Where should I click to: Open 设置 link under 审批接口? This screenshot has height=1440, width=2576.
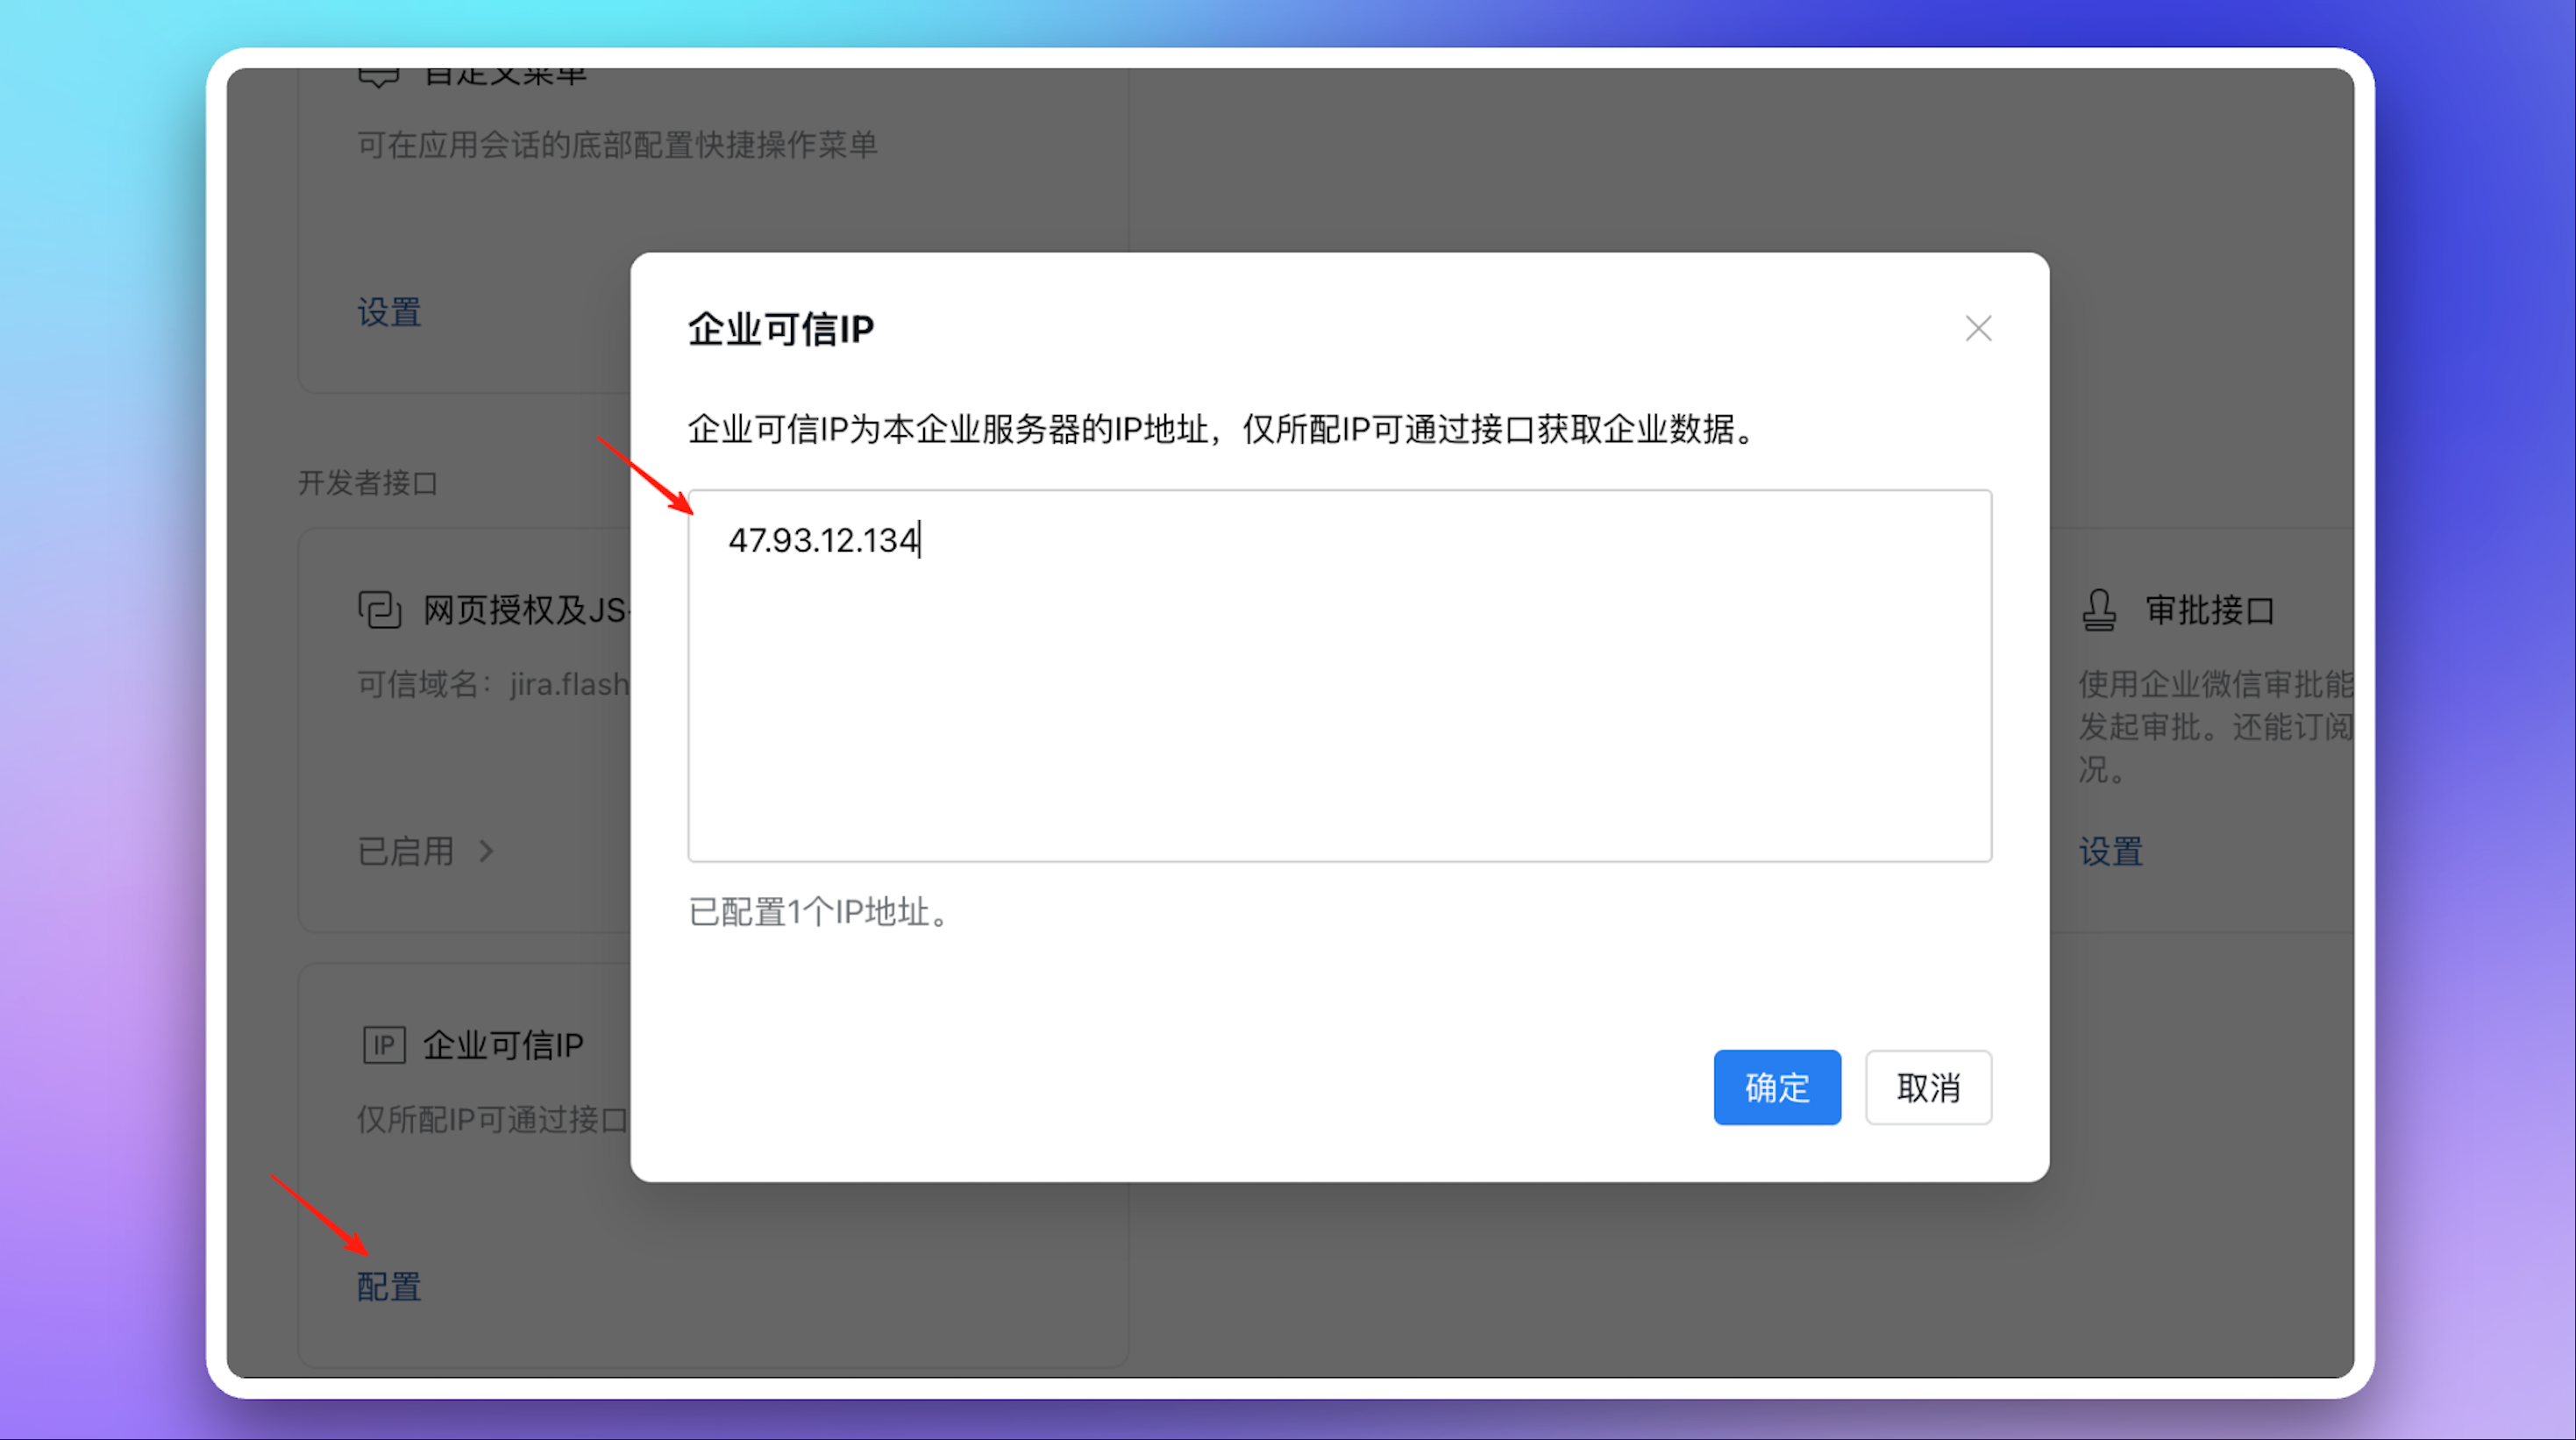pos(2110,852)
